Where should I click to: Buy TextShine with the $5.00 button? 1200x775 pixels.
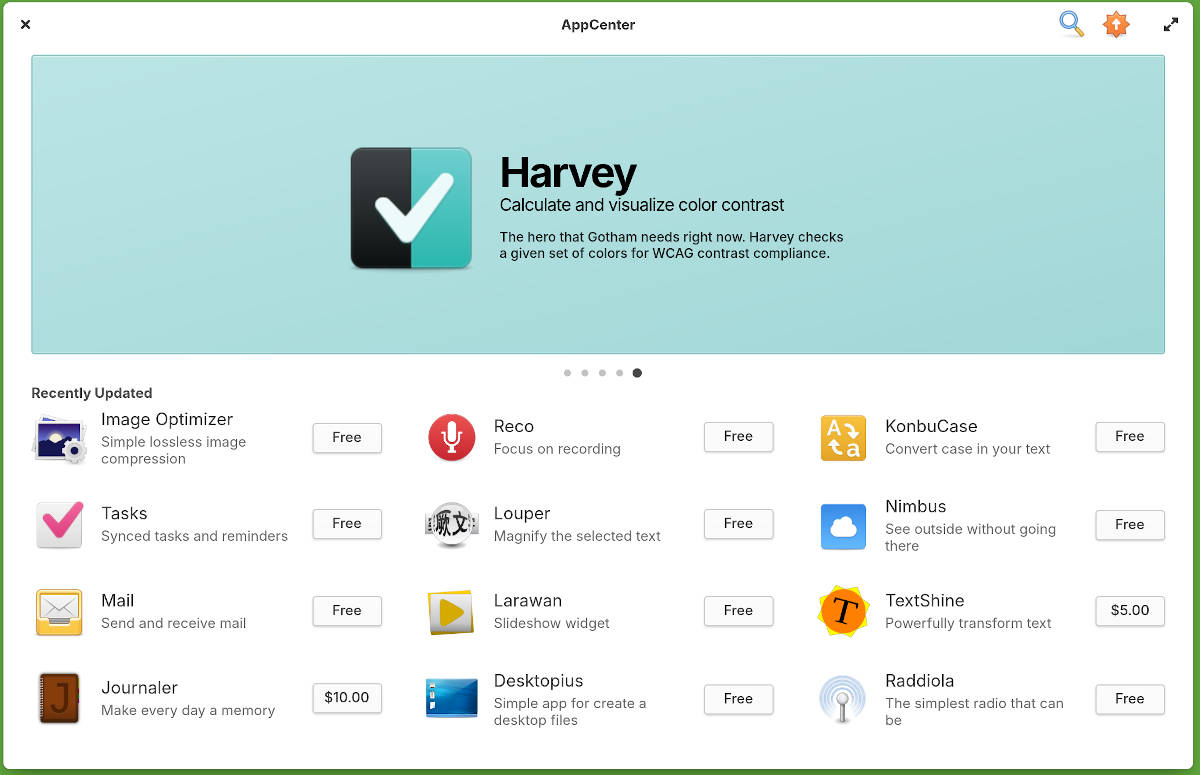point(1130,610)
